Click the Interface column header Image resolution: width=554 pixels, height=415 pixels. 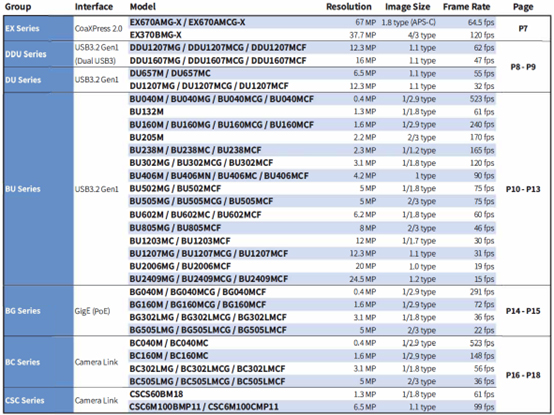(x=94, y=7)
